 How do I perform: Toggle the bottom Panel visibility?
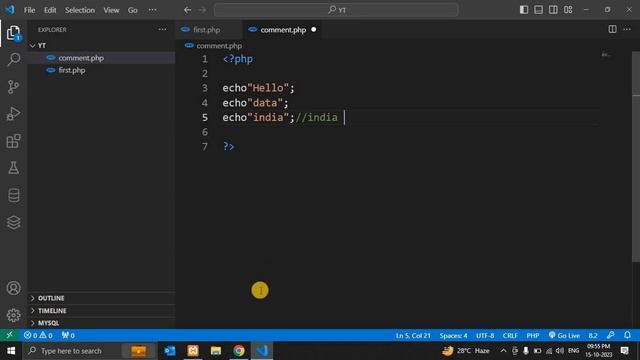pyautogui.click(x=538, y=10)
